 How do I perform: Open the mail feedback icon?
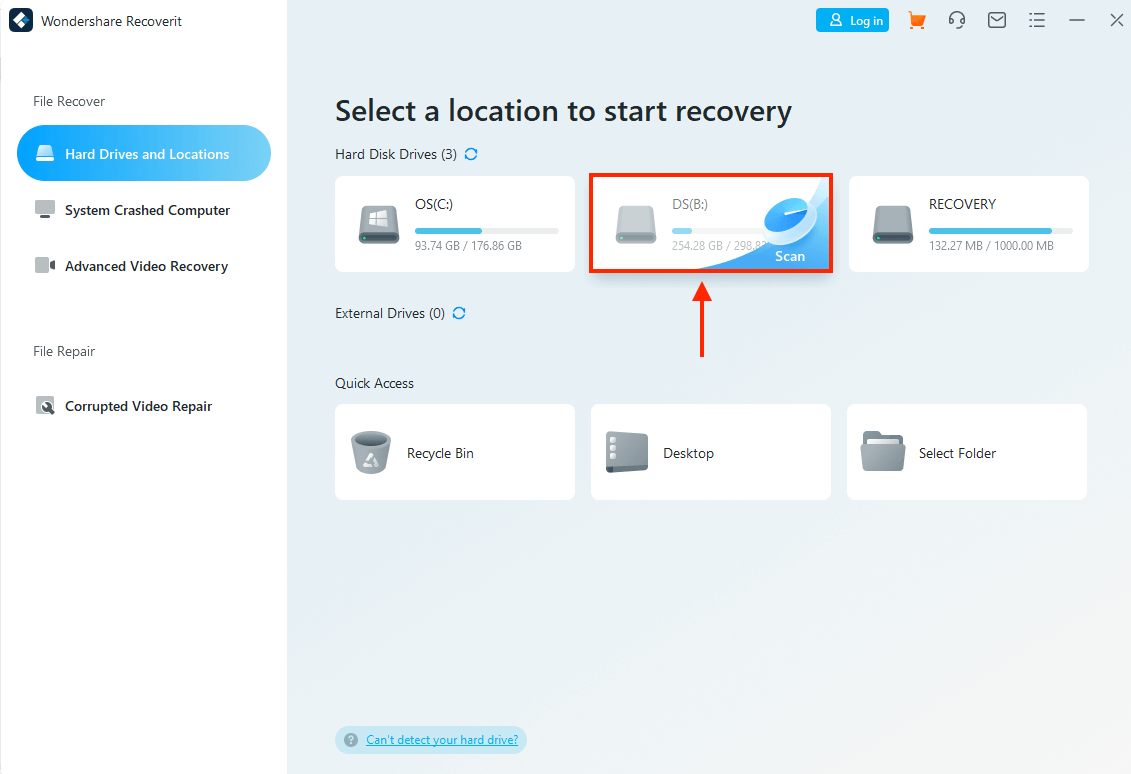(997, 20)
